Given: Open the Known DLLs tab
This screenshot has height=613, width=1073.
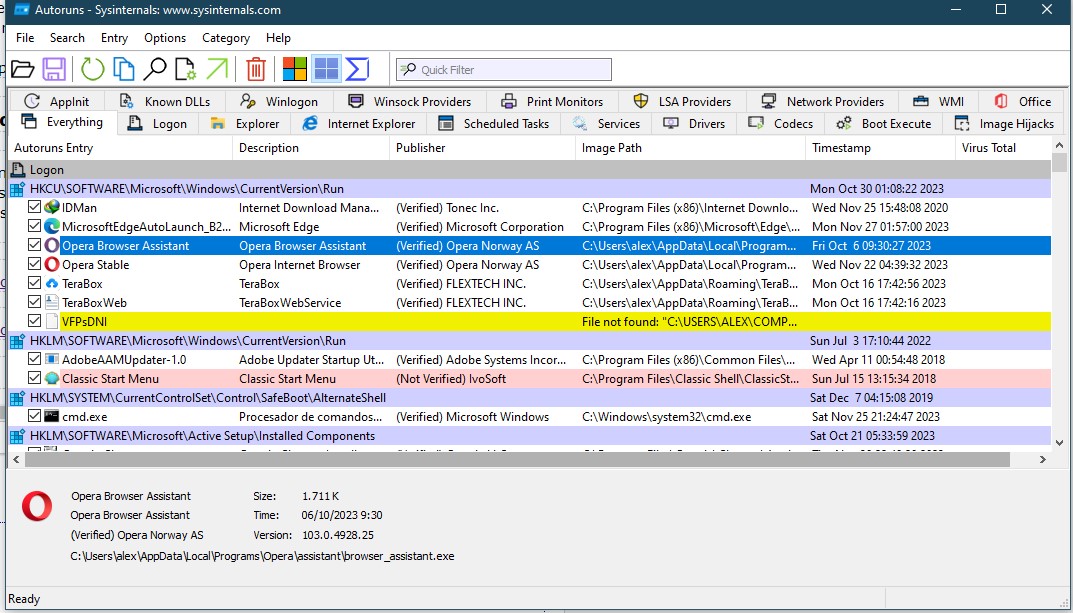Looking at the screenshot, I should [x=165, y=102].
